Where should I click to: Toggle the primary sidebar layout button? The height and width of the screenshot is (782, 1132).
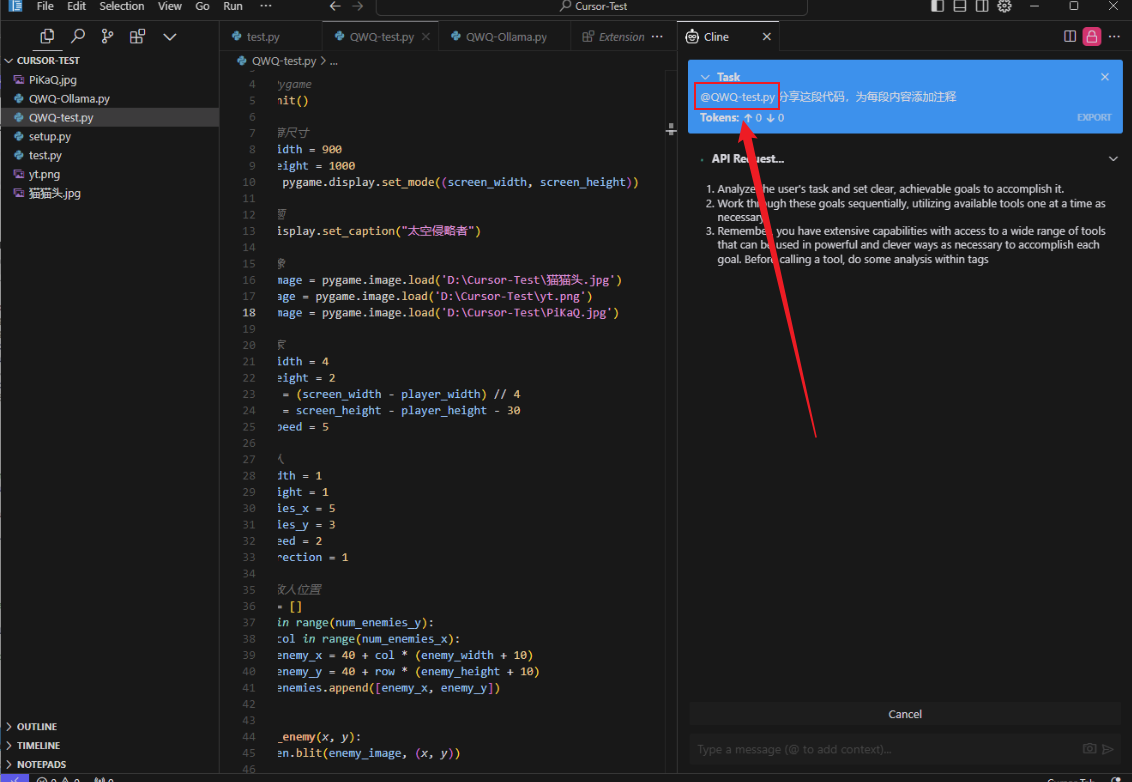937,6
